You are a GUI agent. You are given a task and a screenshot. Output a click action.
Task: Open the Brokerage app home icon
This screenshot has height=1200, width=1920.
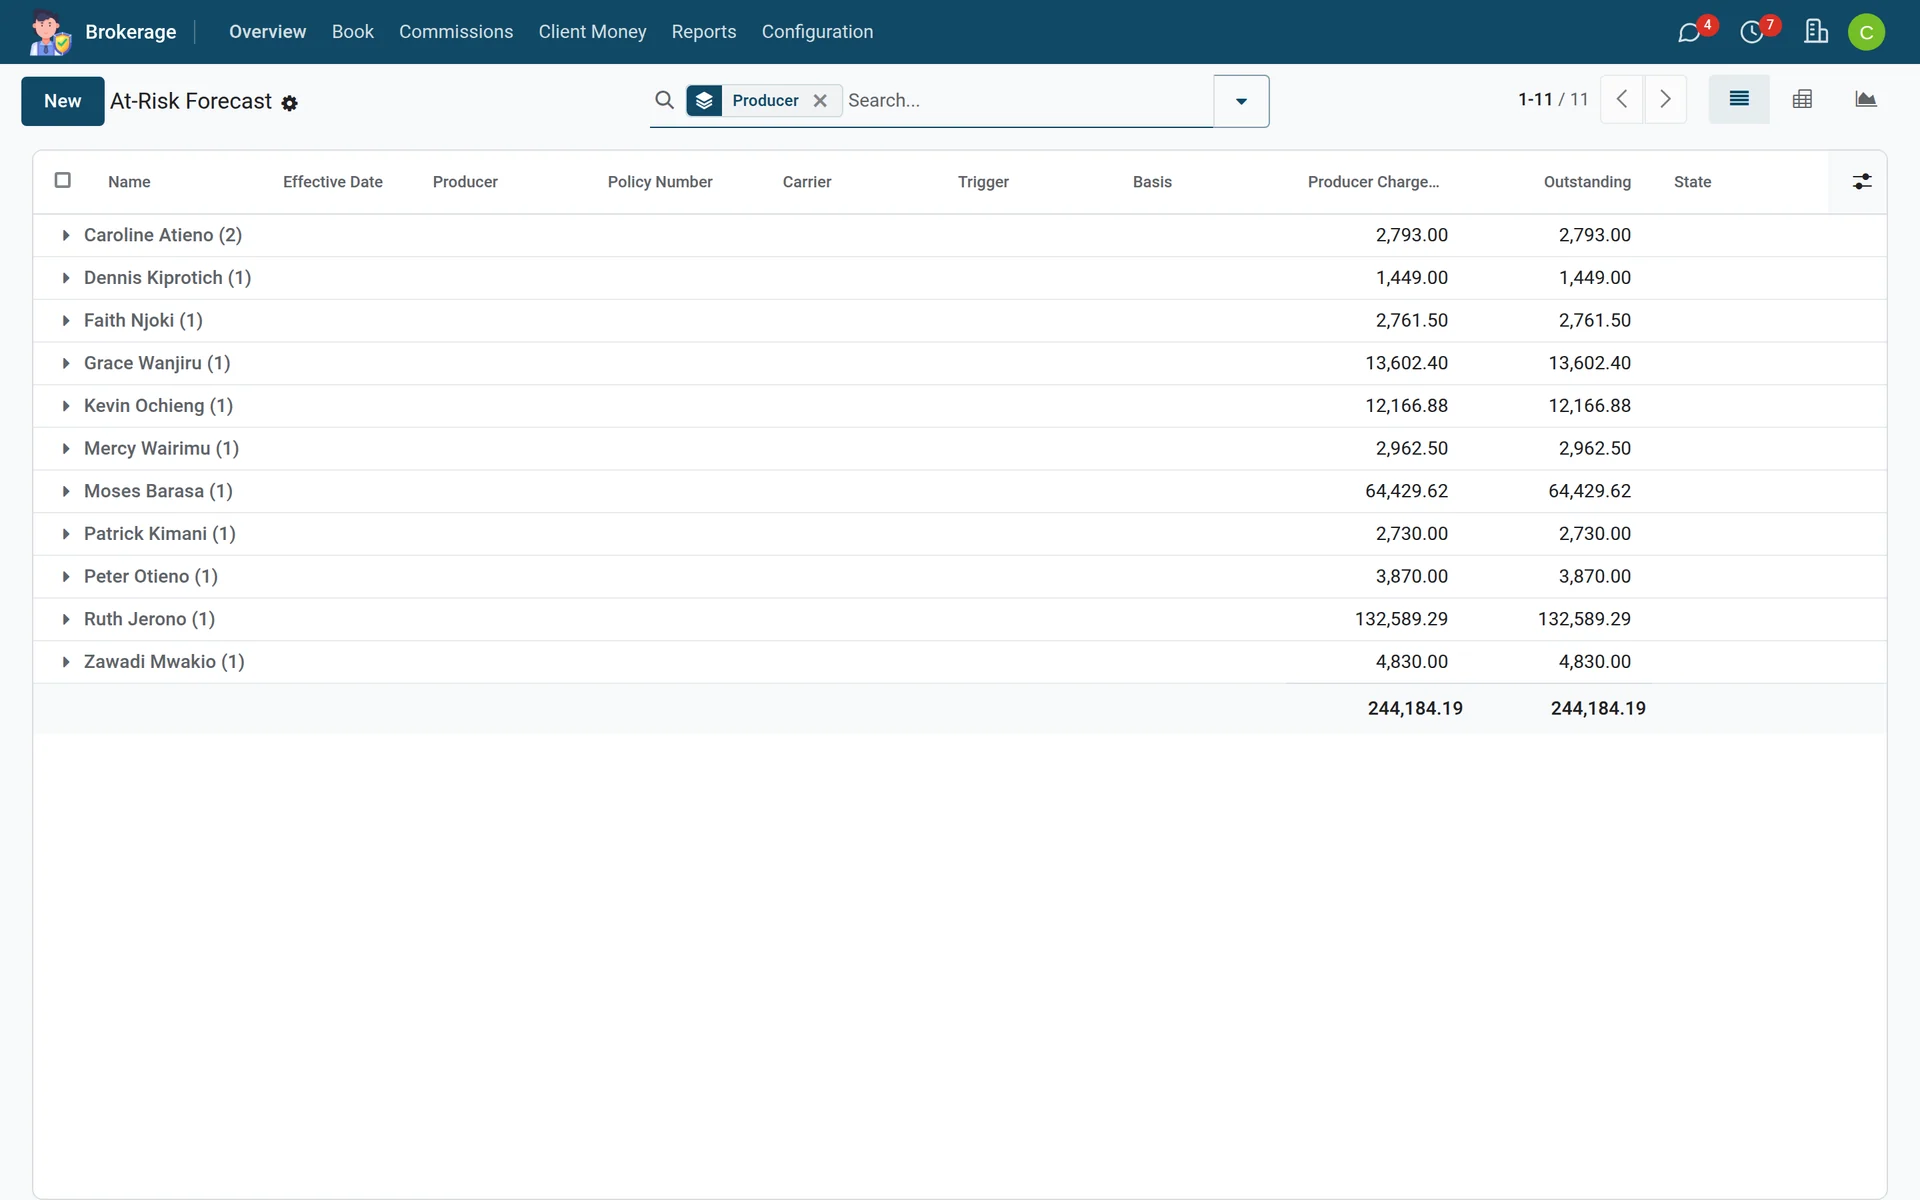pos(49,32)
